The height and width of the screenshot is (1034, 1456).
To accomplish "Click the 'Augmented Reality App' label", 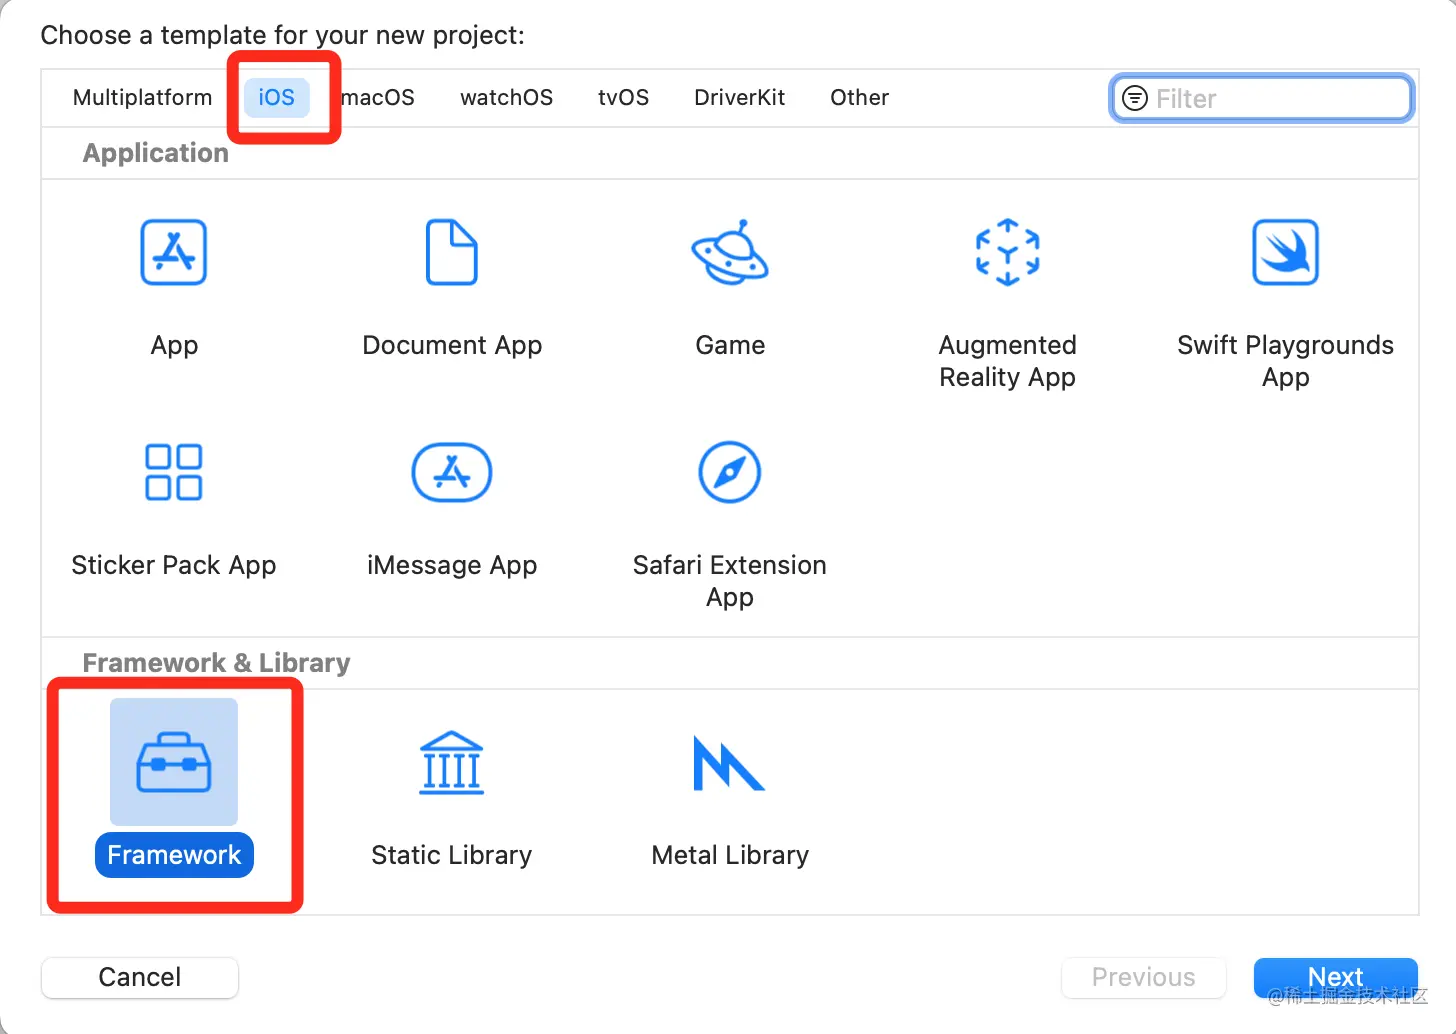I will click(x=1008, y=361).
